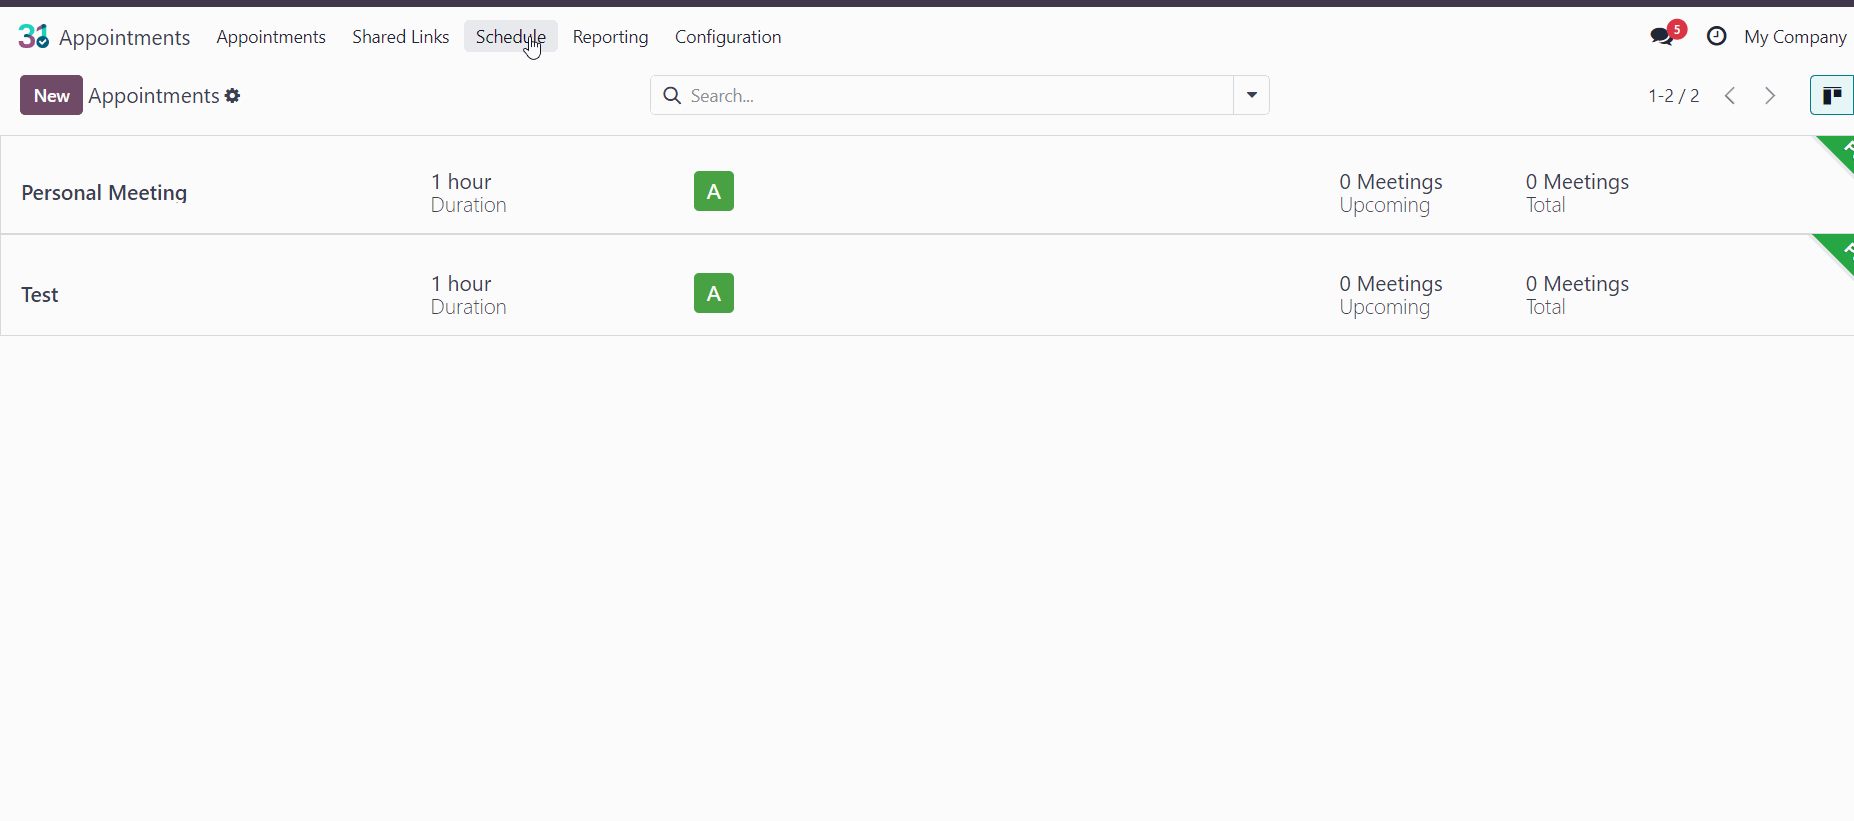The height and width of the screenshot is (821, 1854).
Task: Go to next page arrow
Action: point(1770,96)
